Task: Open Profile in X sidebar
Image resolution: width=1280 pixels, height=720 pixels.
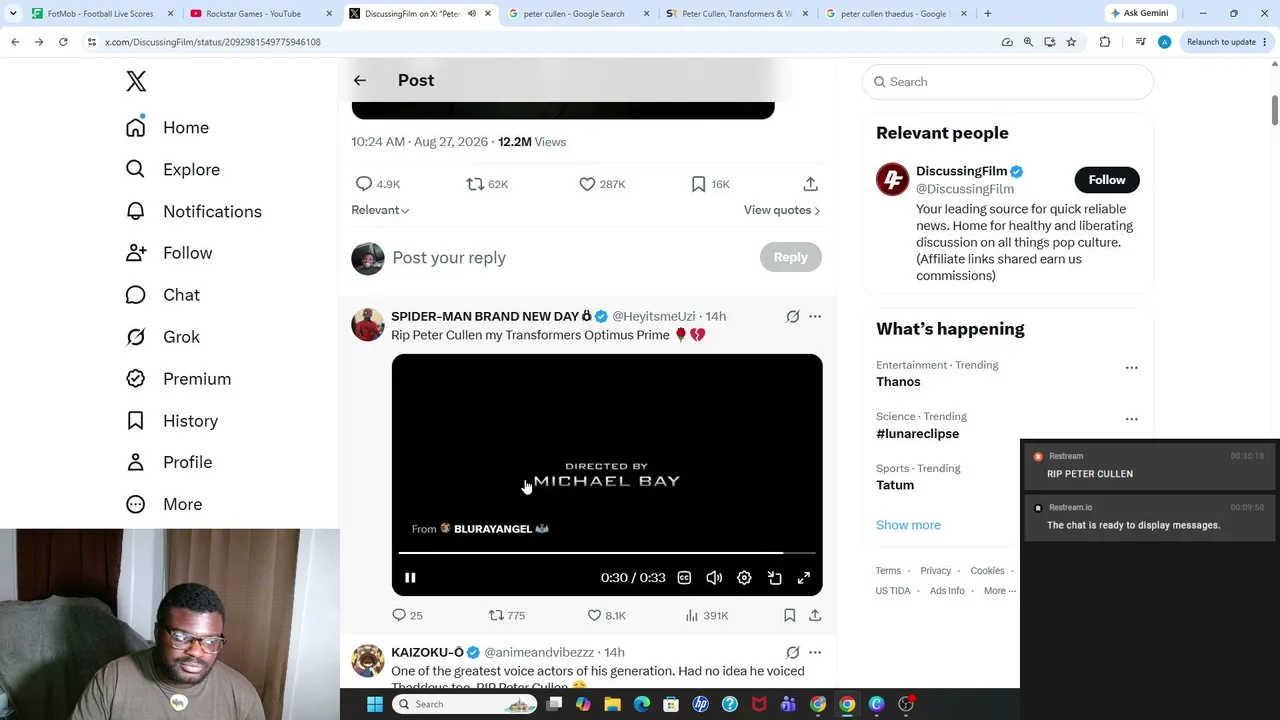Action: click(x=169, y=462)
